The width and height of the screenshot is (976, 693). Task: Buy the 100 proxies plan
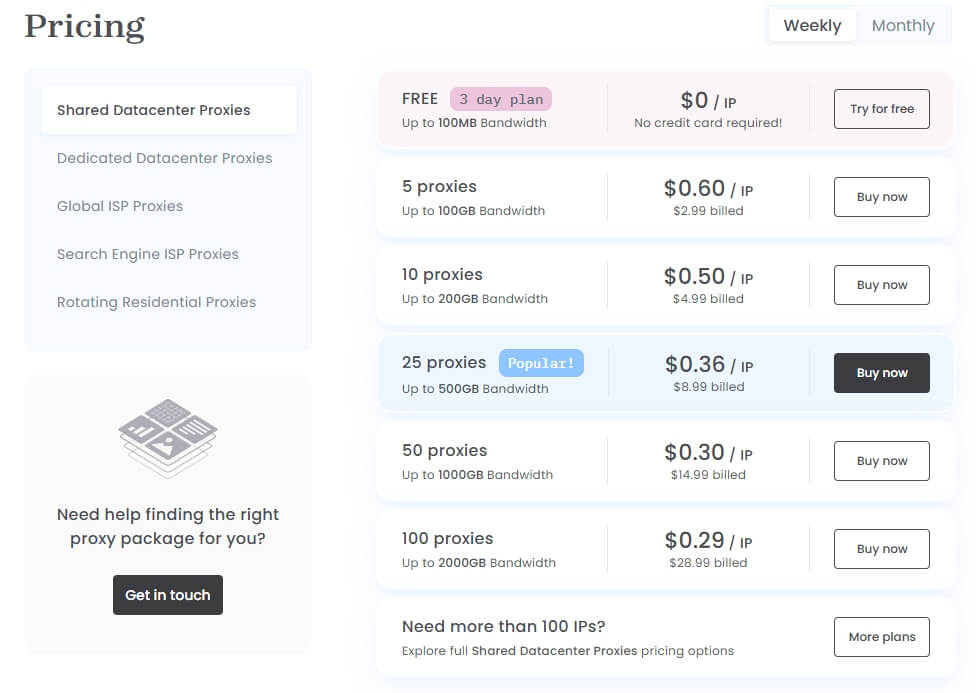(882, 549)
